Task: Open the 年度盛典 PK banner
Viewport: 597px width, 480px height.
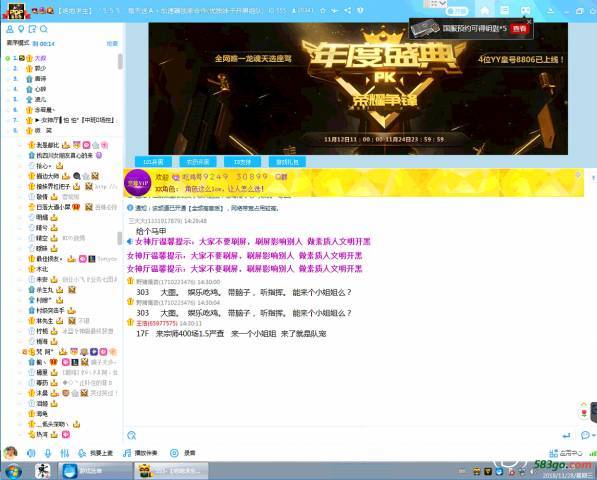Action: [x=358, y=88]
